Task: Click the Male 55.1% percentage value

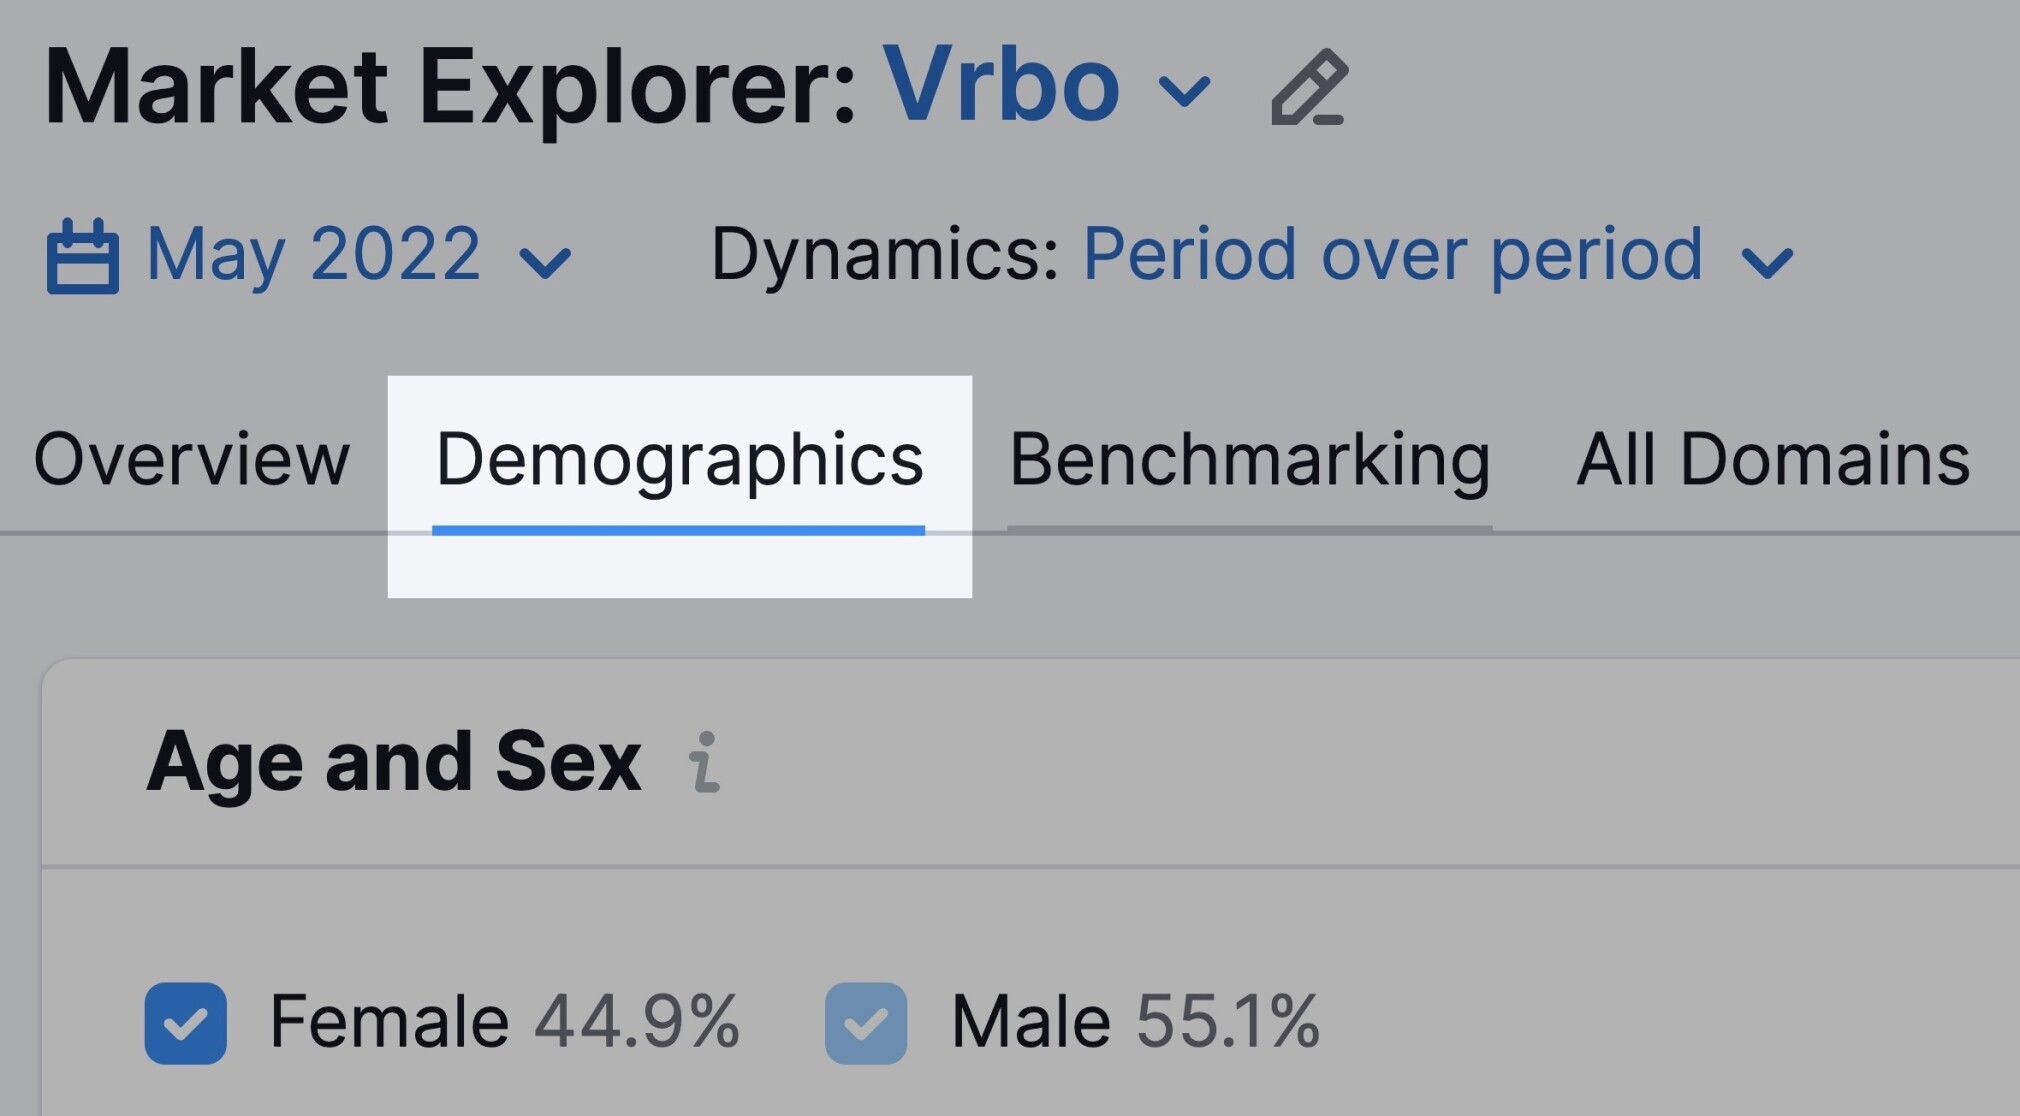Action: (1228, 1022)
